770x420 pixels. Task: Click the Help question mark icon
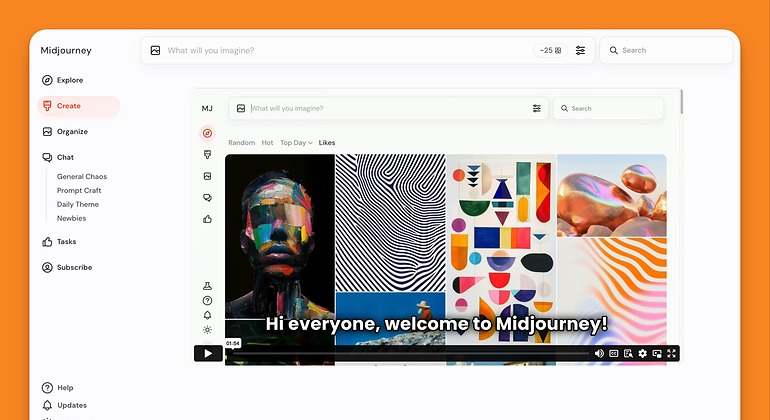click(47, 388)
